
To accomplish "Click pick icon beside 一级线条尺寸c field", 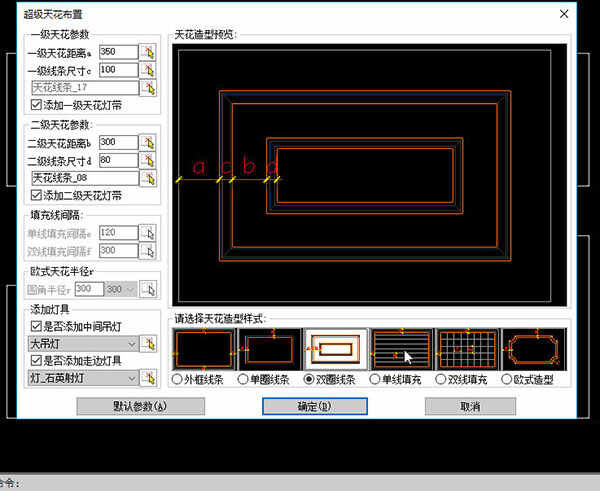I will pos(148,70).
